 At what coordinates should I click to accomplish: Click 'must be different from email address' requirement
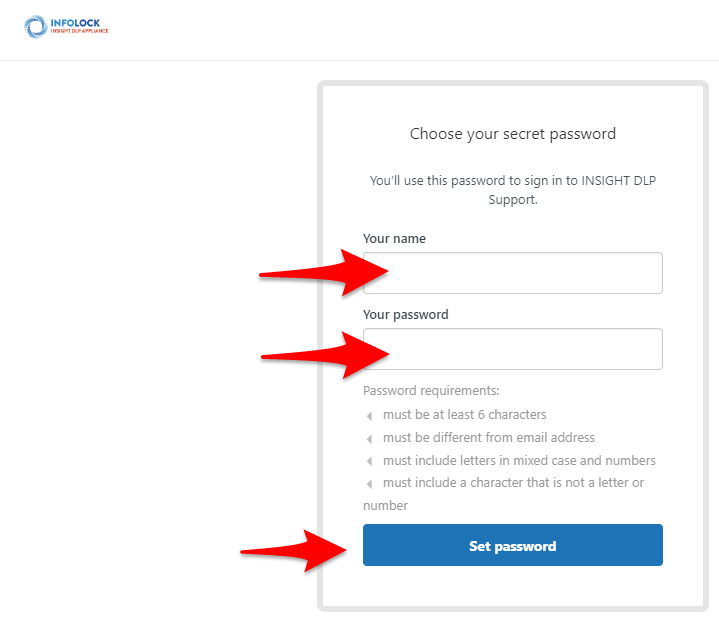pos(489,438)
